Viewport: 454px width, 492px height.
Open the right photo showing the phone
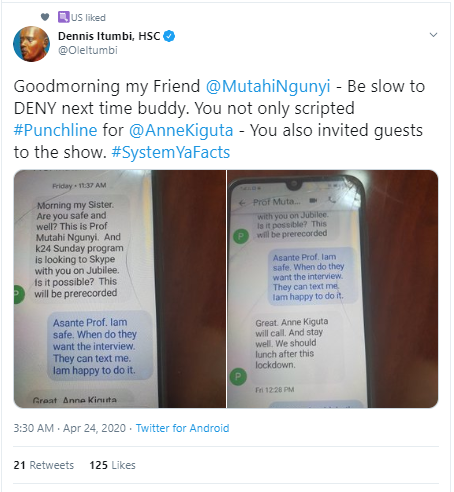(x=333, y=289)
